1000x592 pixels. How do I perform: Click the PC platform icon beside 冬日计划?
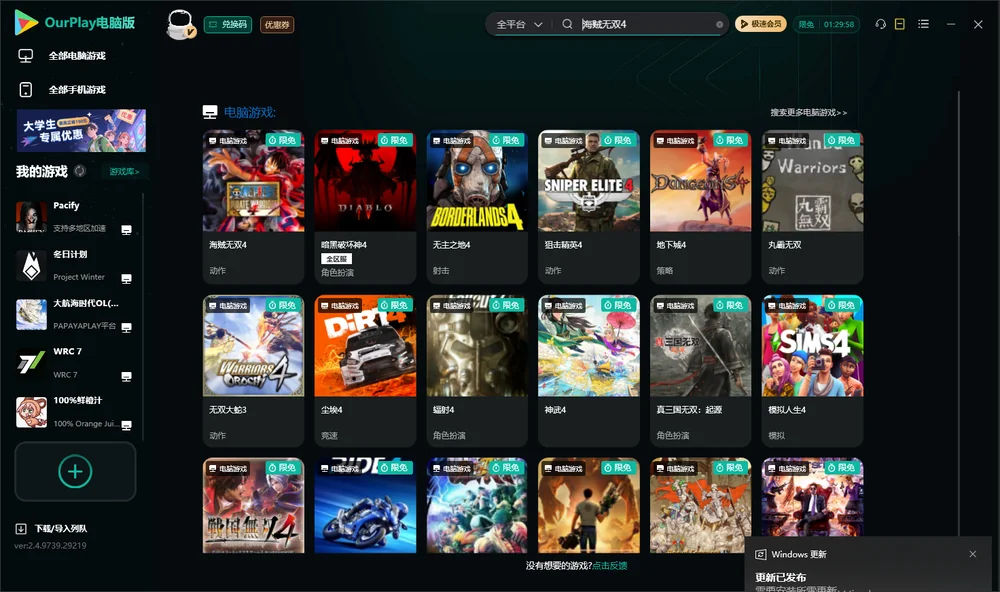126,279
